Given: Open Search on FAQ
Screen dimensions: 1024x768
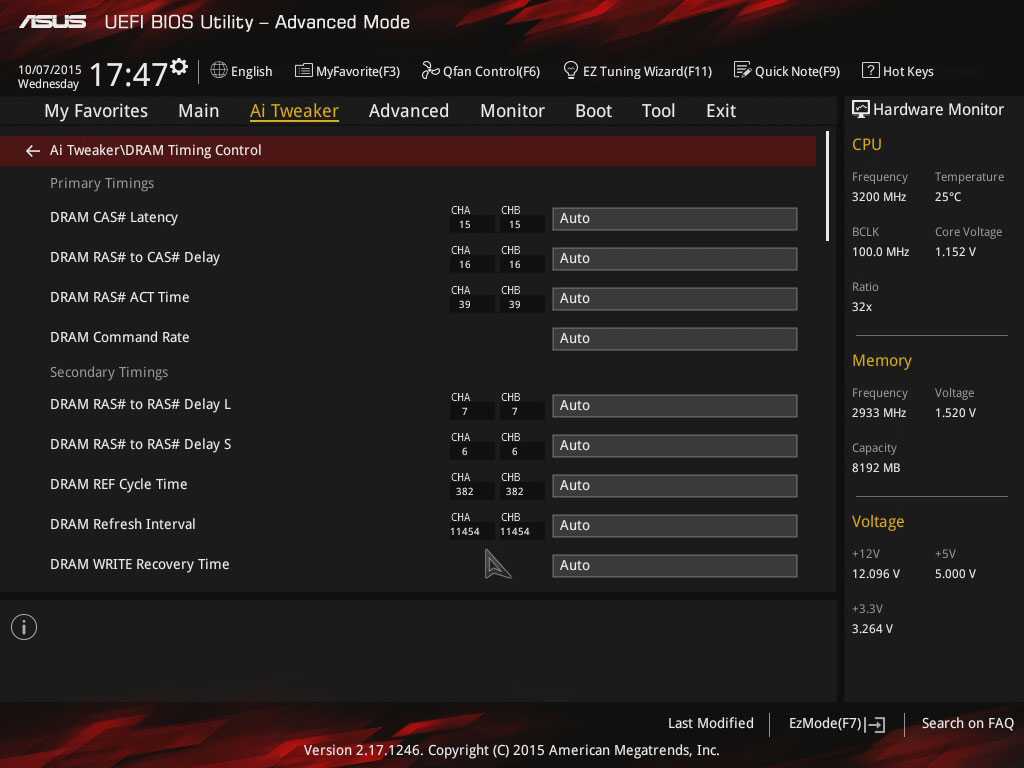Looking at the screenshot, I should (x=967, y=724).
